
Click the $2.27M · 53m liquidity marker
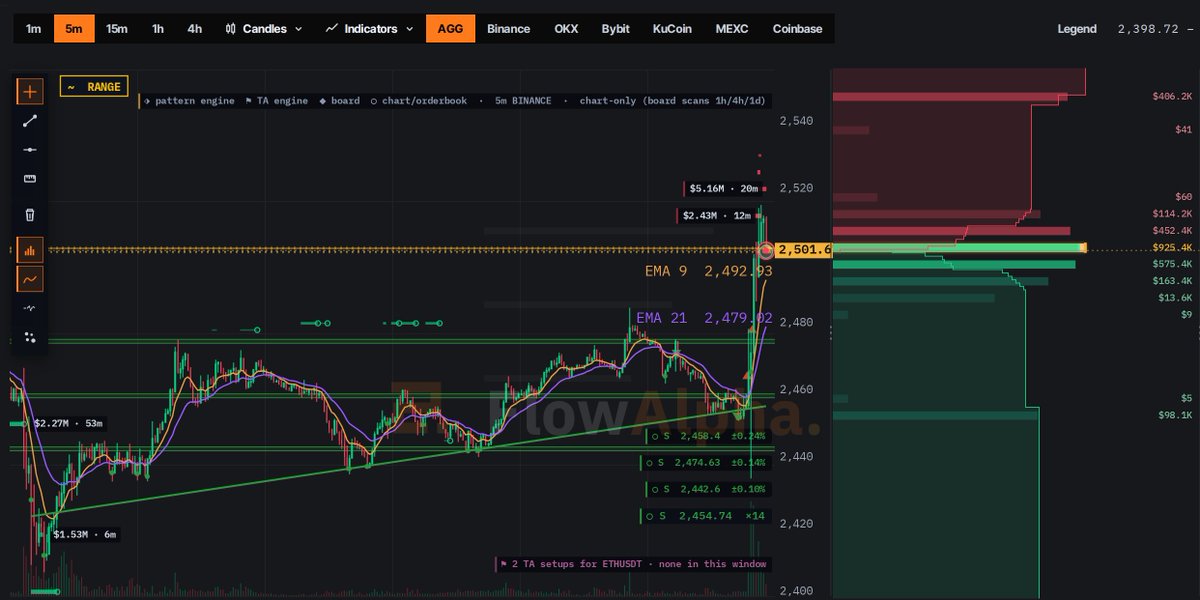point(67,424)
